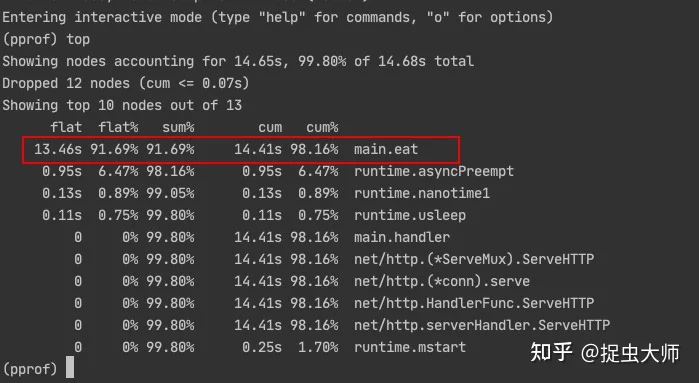Click the 'top' command text
The width and height of the screenshot is (699, 383).
click(x=78, y=40)
